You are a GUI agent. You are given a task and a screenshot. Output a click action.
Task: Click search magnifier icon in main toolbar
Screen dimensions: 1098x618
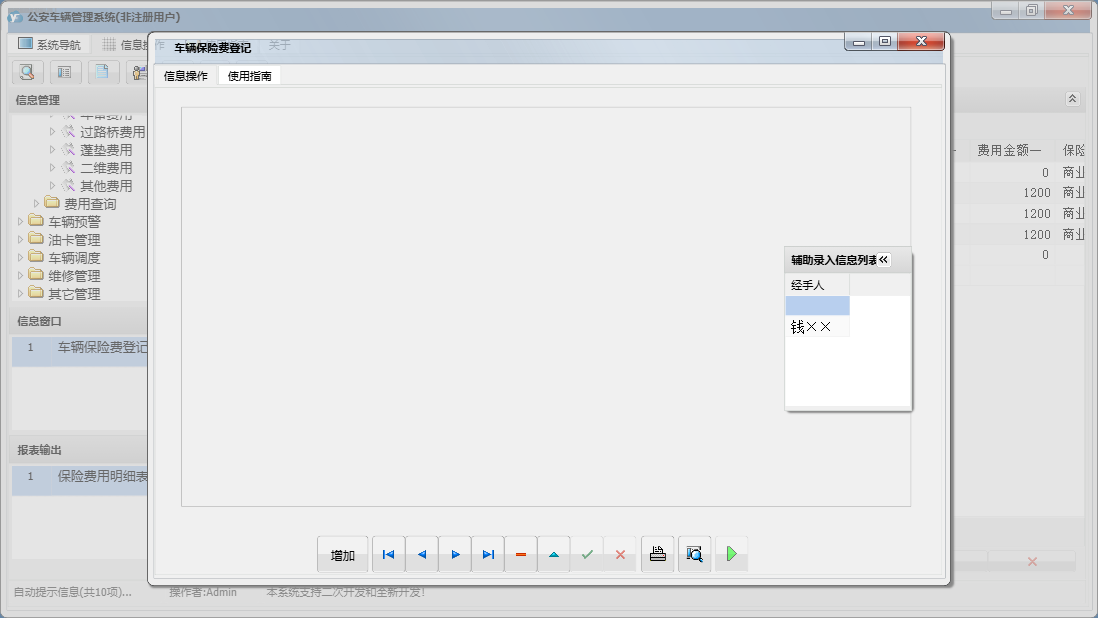(x=27, y=72)
